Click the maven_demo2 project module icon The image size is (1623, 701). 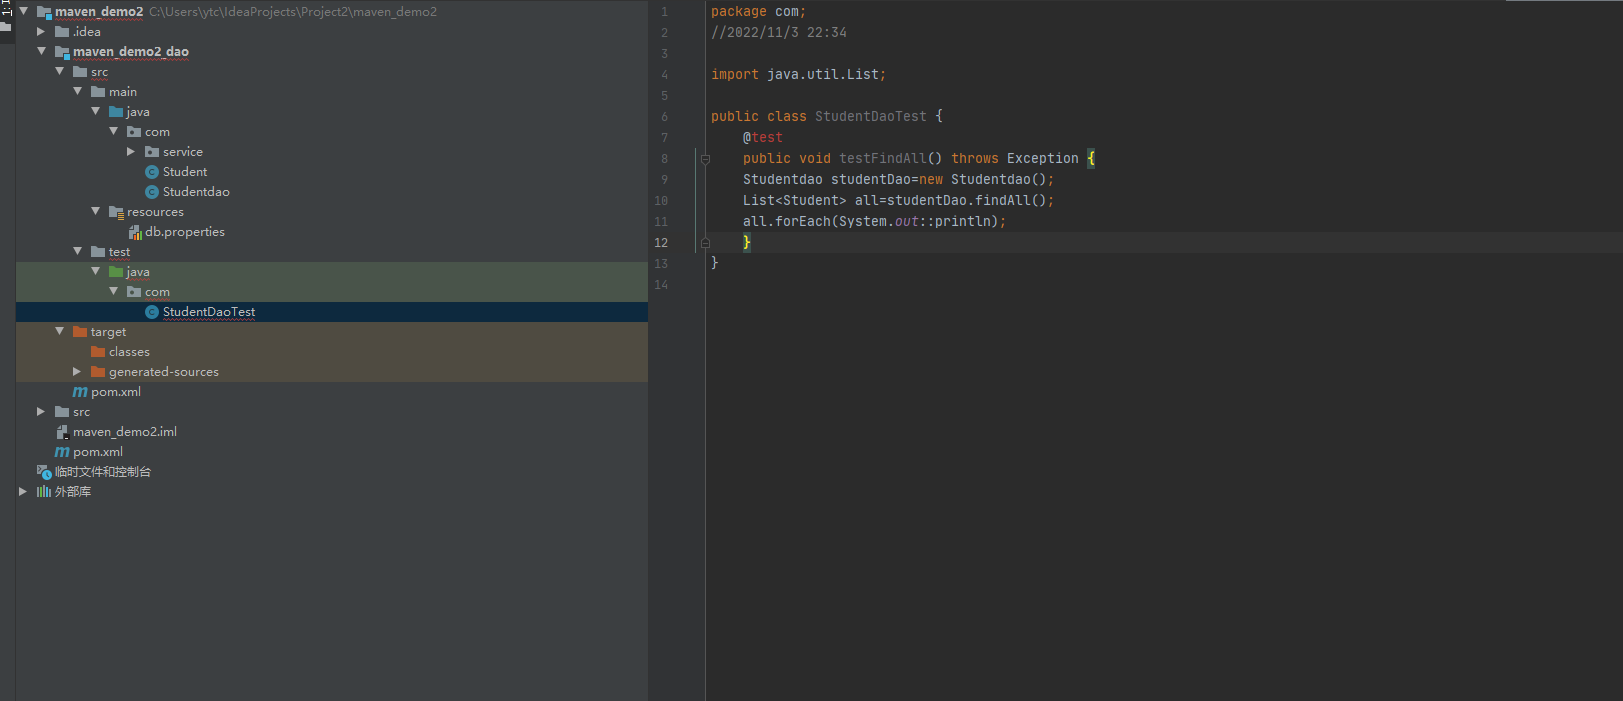tap(44, 12)
